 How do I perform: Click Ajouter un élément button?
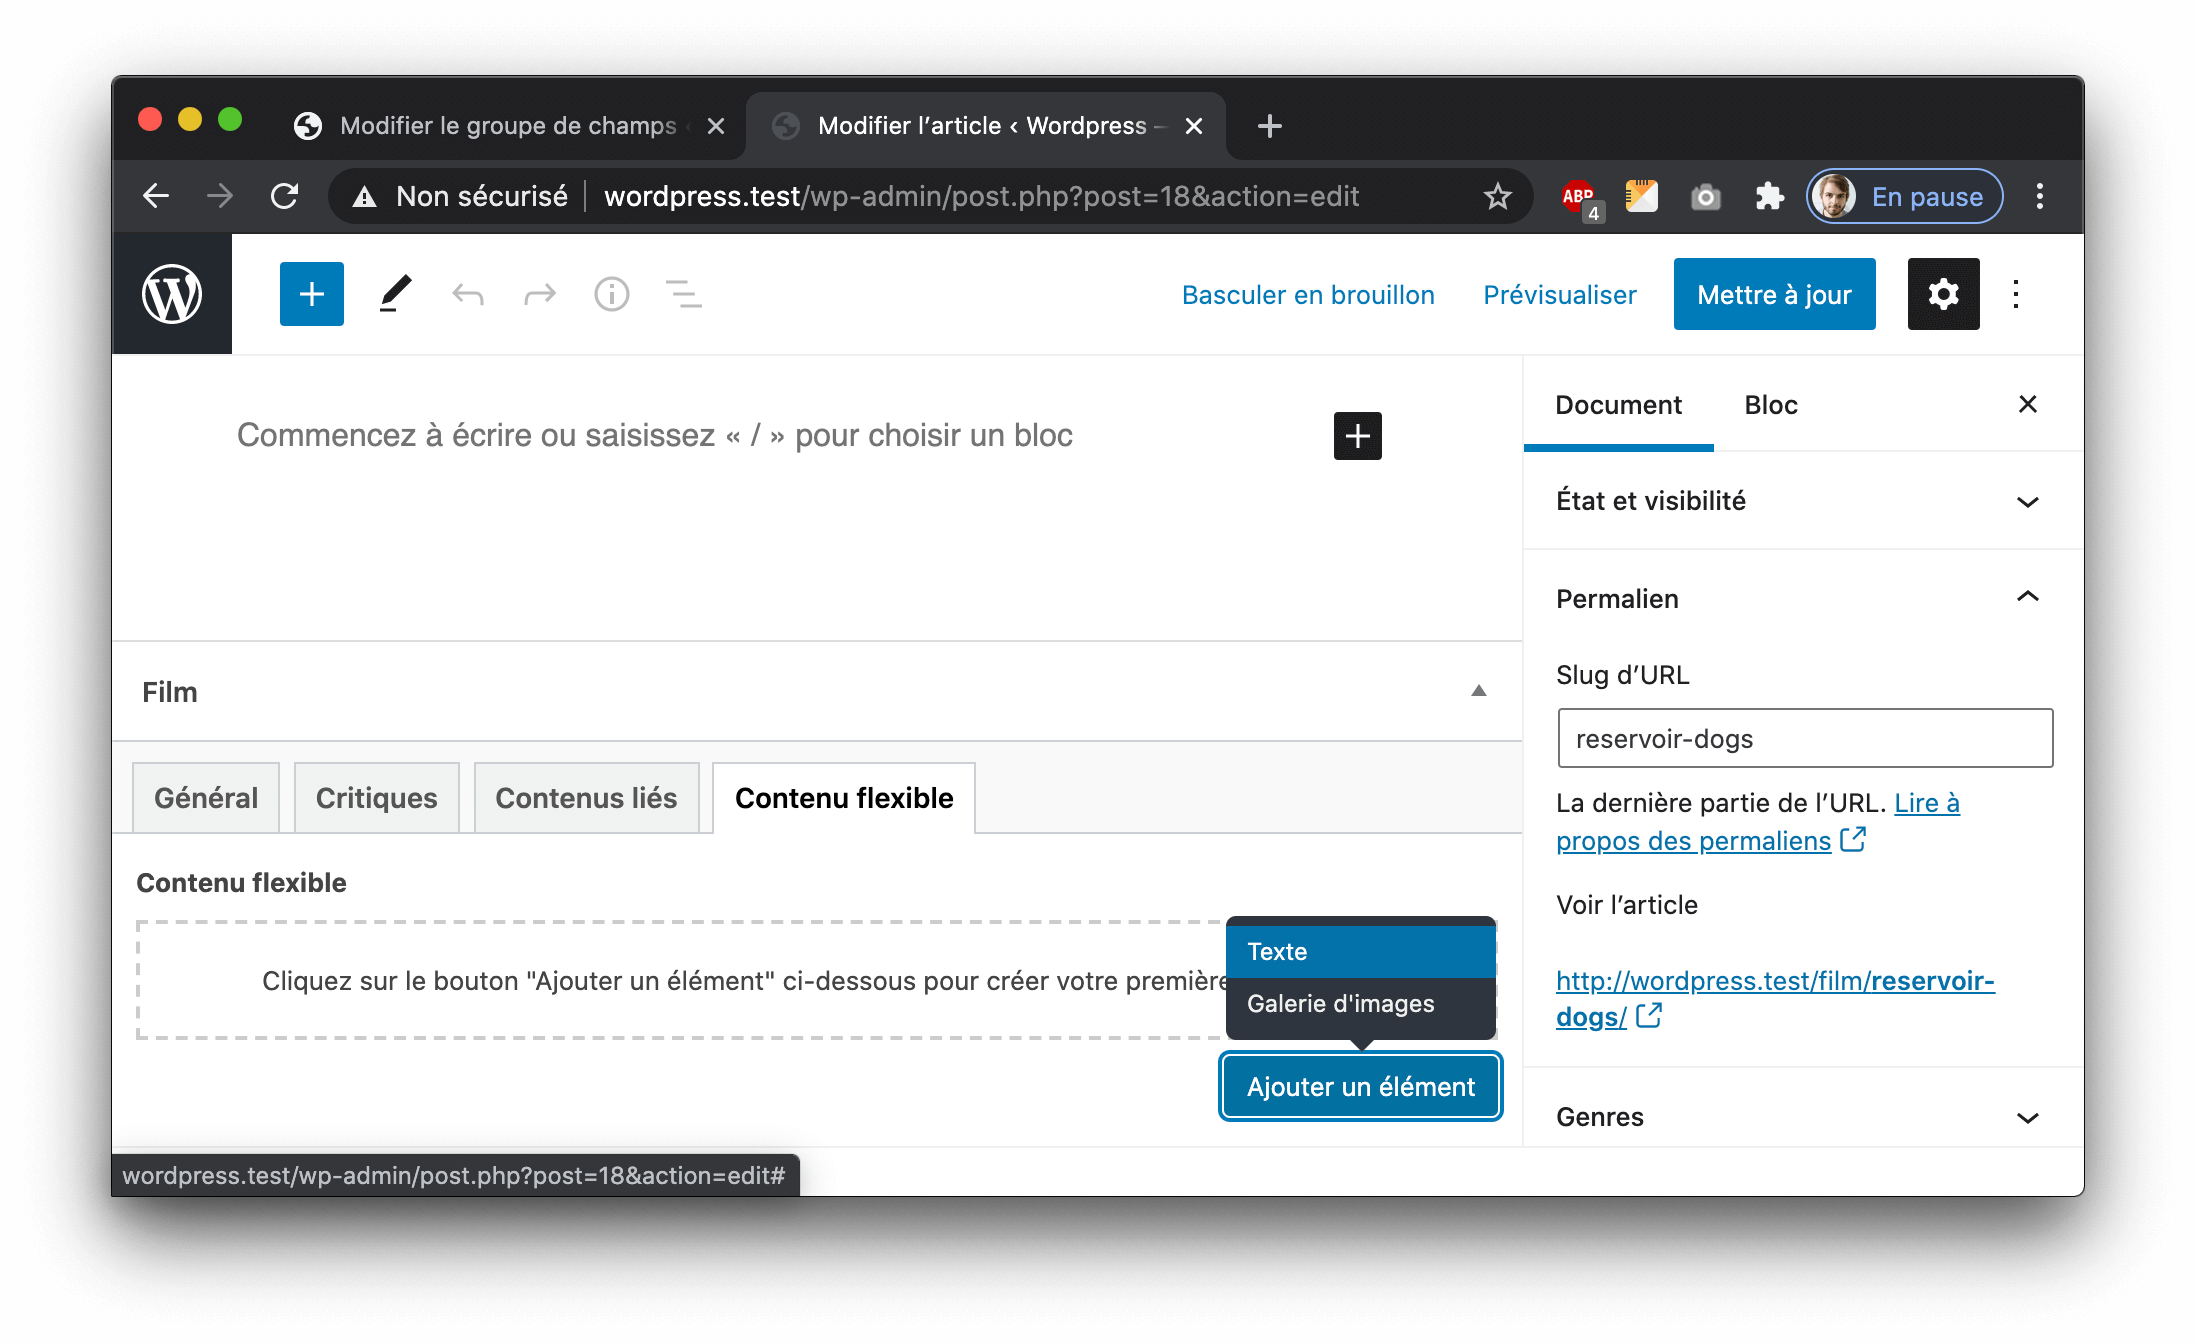point(1360,1086)
